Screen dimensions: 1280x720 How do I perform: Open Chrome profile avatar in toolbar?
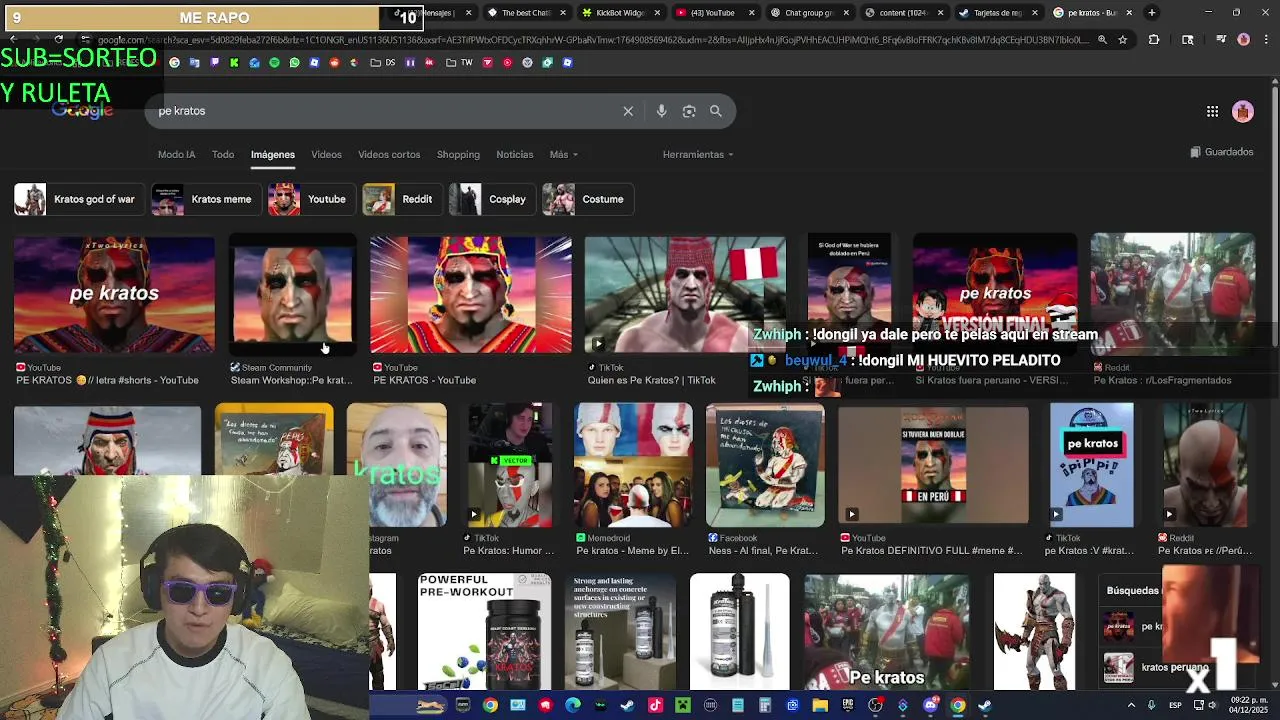(1243, 40)
